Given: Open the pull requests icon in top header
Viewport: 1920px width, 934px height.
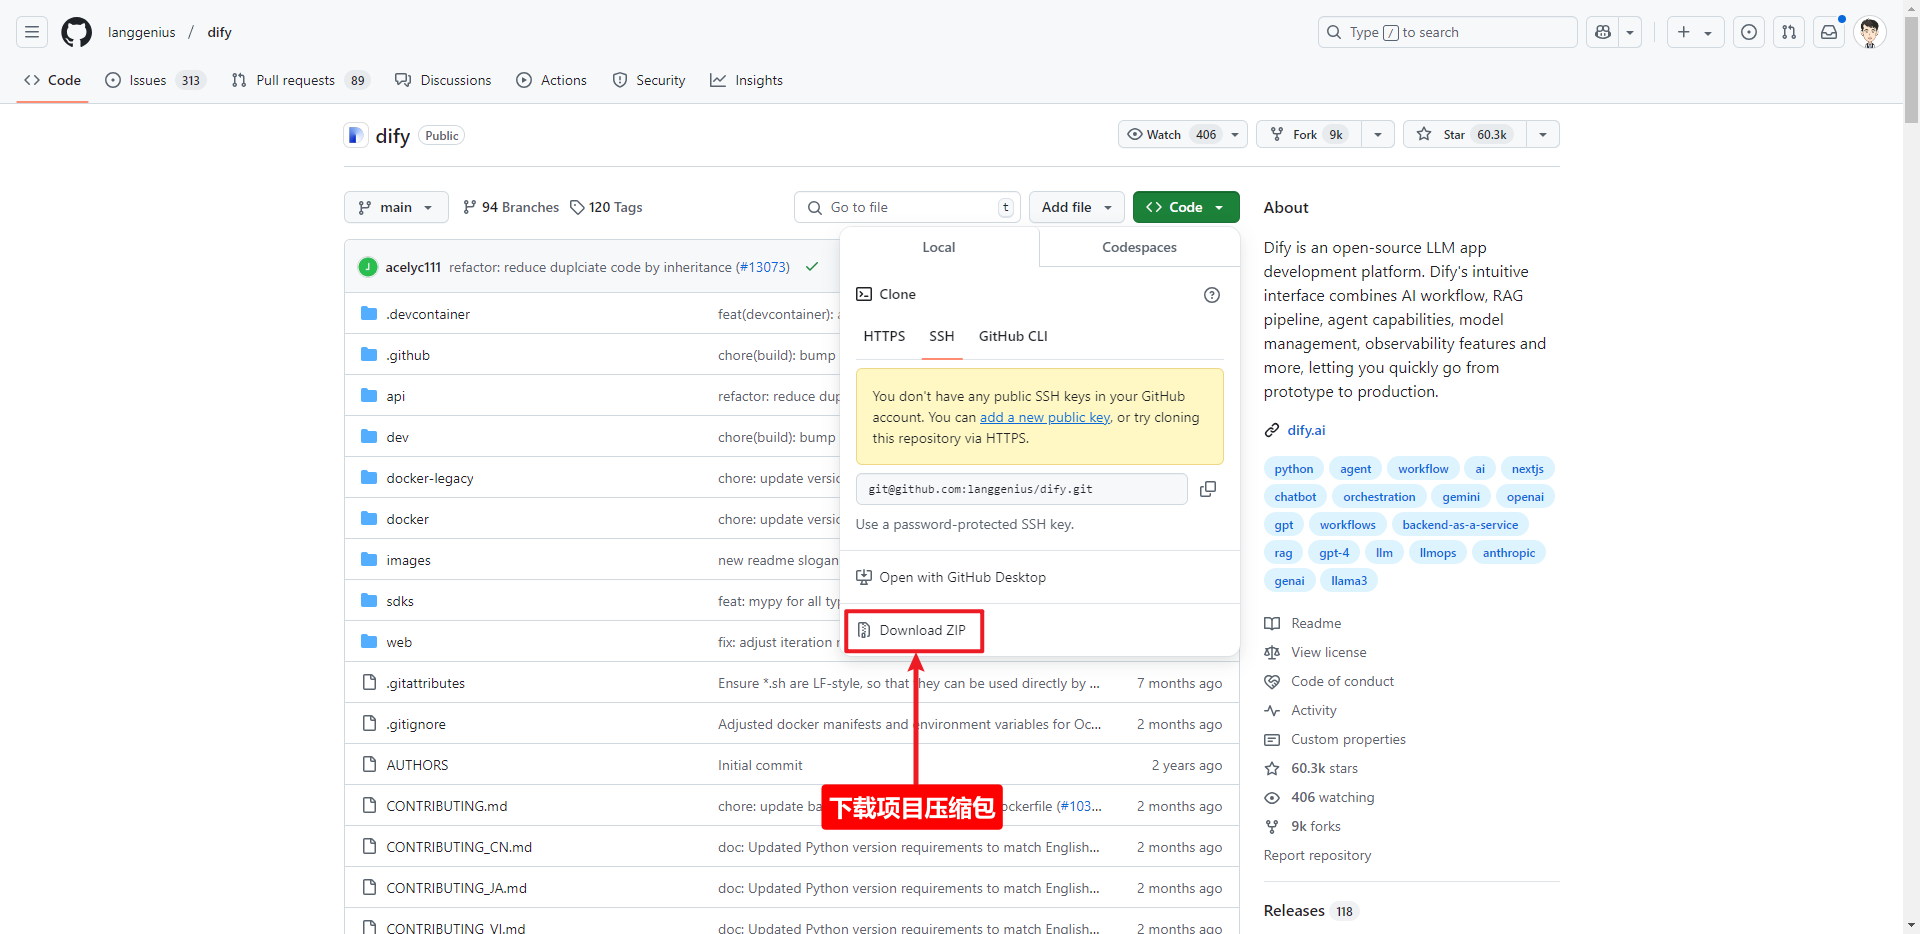Looking at the screenshot, I should coord(1789,32).
